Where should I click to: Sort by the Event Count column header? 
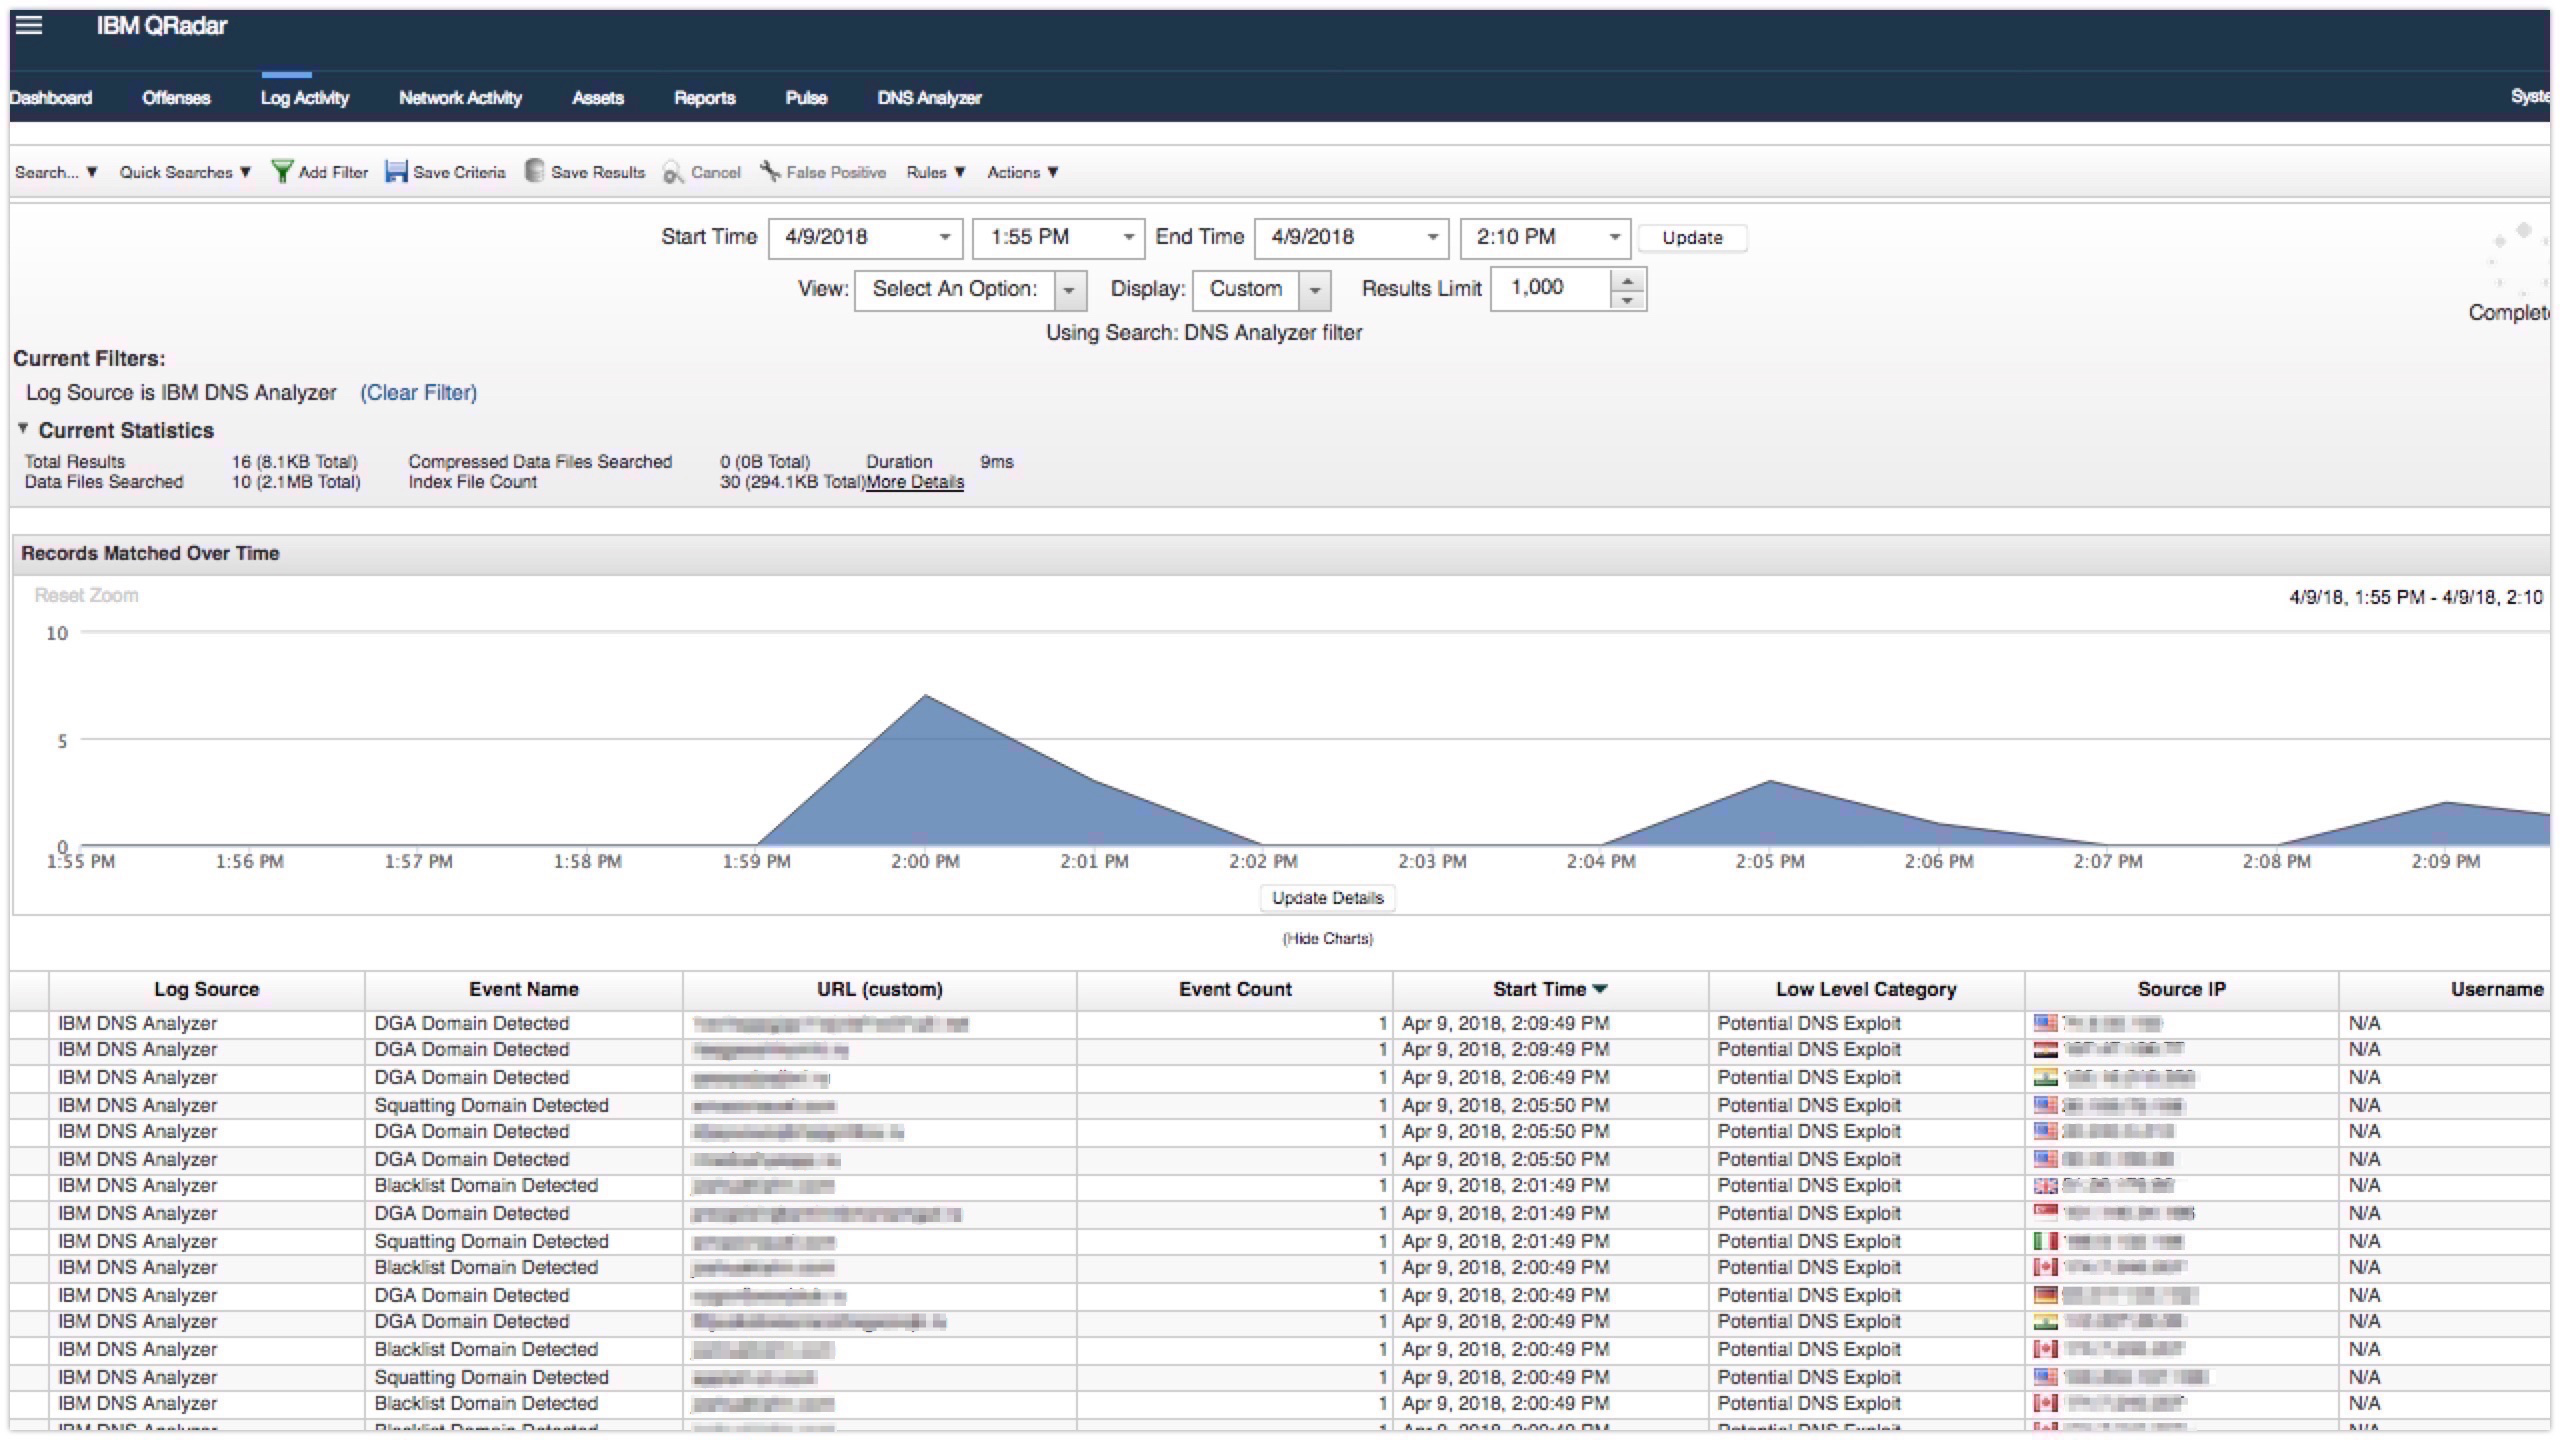point(1235,989)
